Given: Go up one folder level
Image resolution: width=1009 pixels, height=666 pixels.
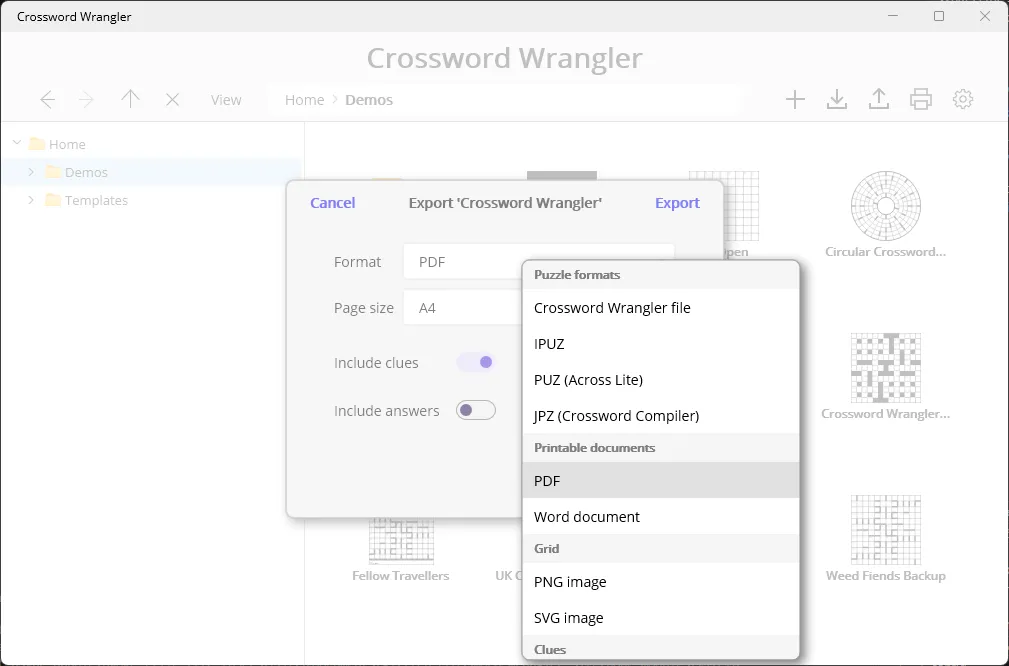Looking at the screenshot, I should coord(131,99).
